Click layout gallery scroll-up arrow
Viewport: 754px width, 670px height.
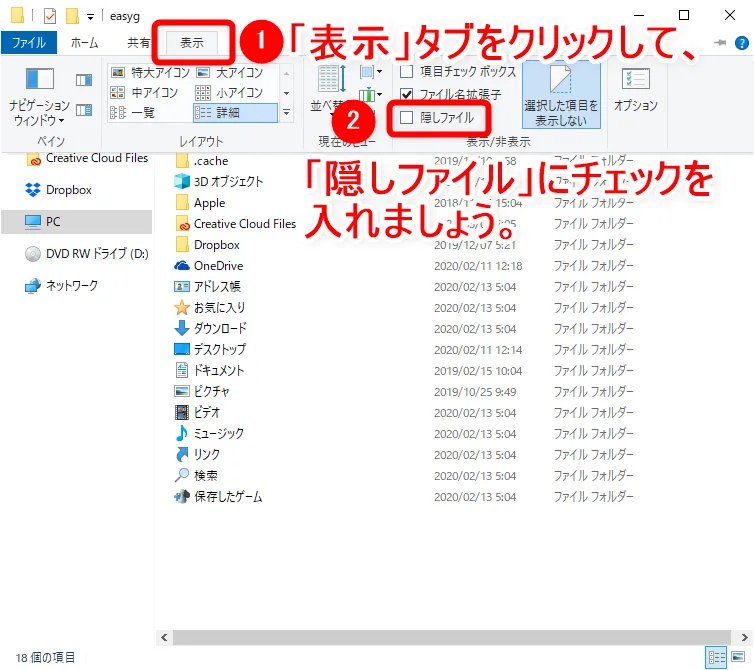pyautogui.click(x=286, y=73)
